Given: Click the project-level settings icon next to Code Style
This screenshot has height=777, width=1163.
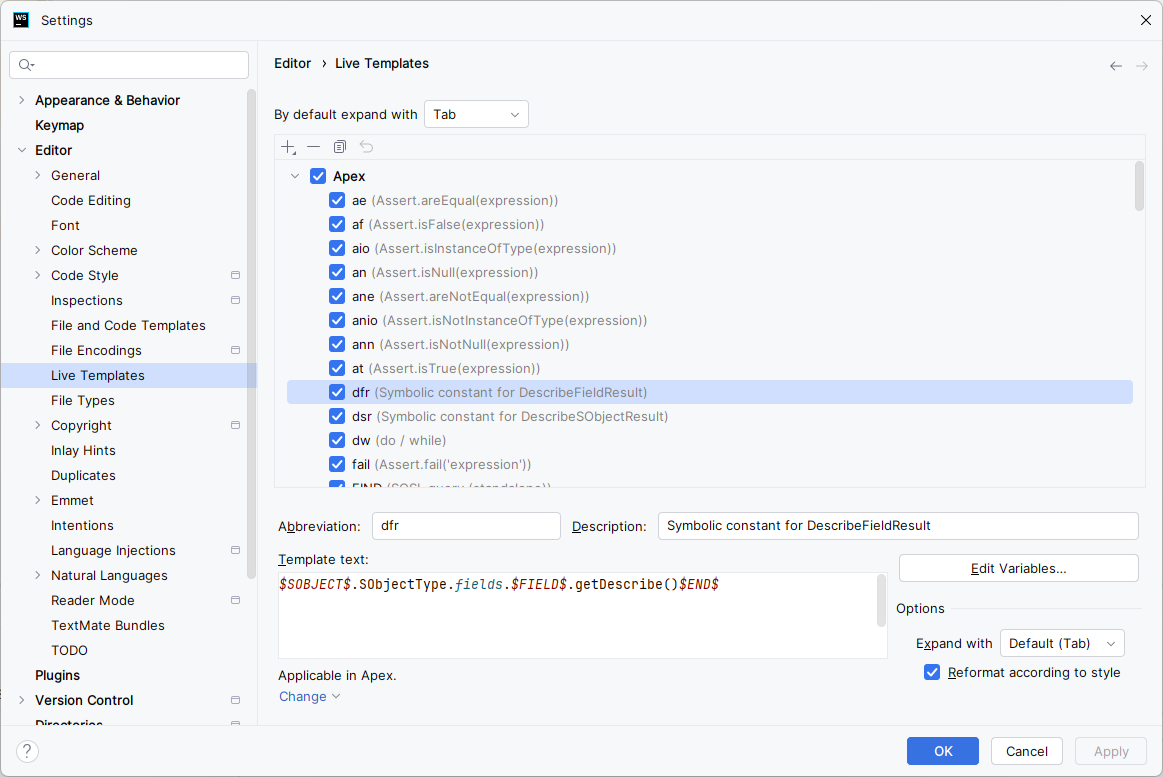Looking at the screenshot, I should pyautogui.click(x=235, y=275).
